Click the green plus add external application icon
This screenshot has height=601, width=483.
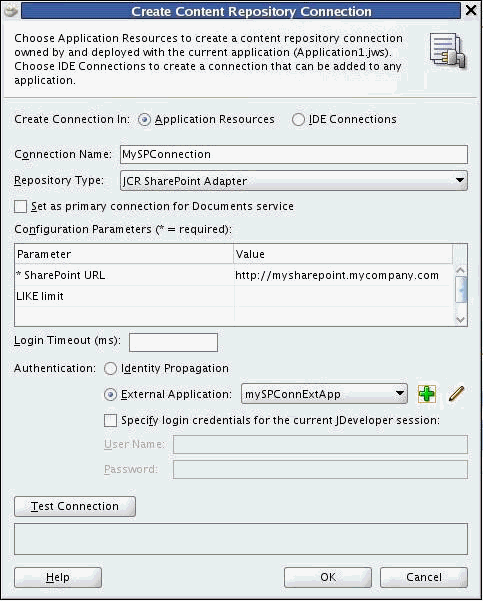point(426,394)
